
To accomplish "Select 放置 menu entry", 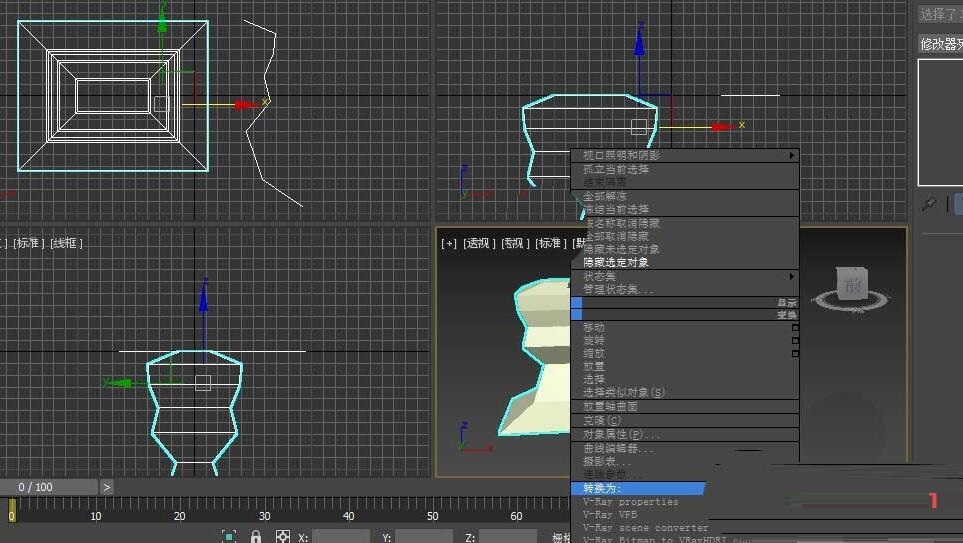I will (594, 367).
